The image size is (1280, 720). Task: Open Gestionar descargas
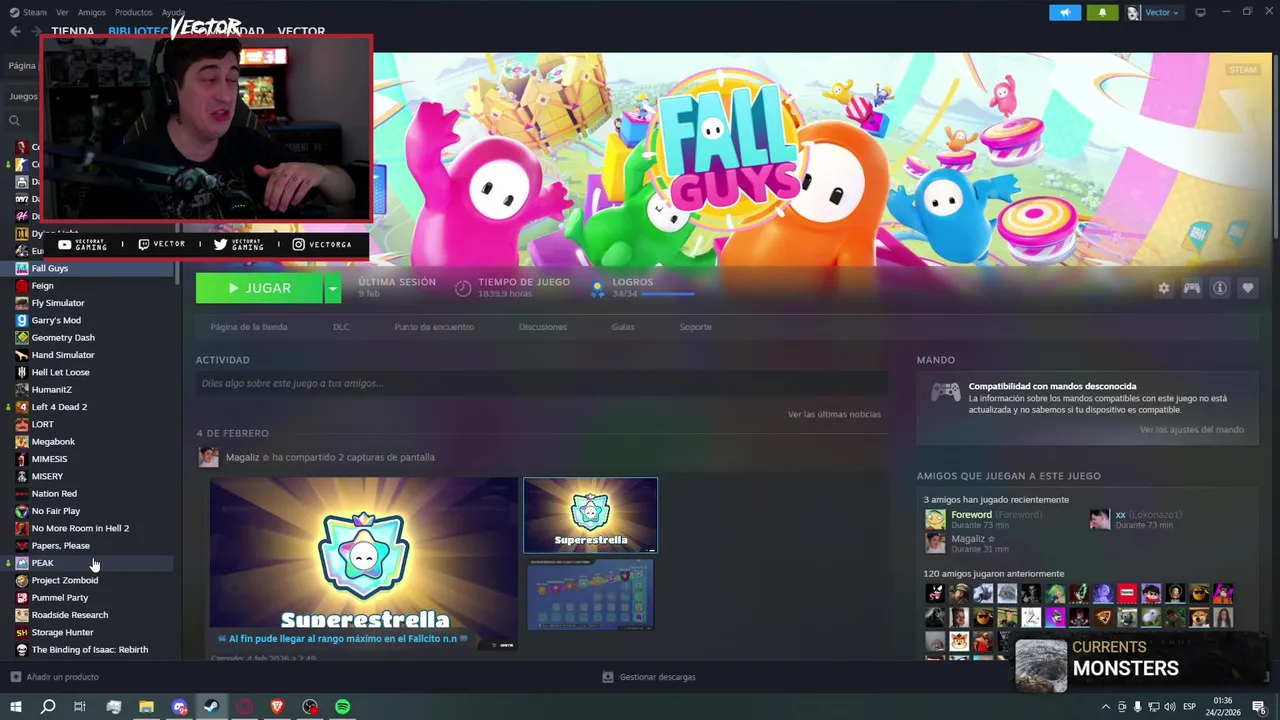648,677
